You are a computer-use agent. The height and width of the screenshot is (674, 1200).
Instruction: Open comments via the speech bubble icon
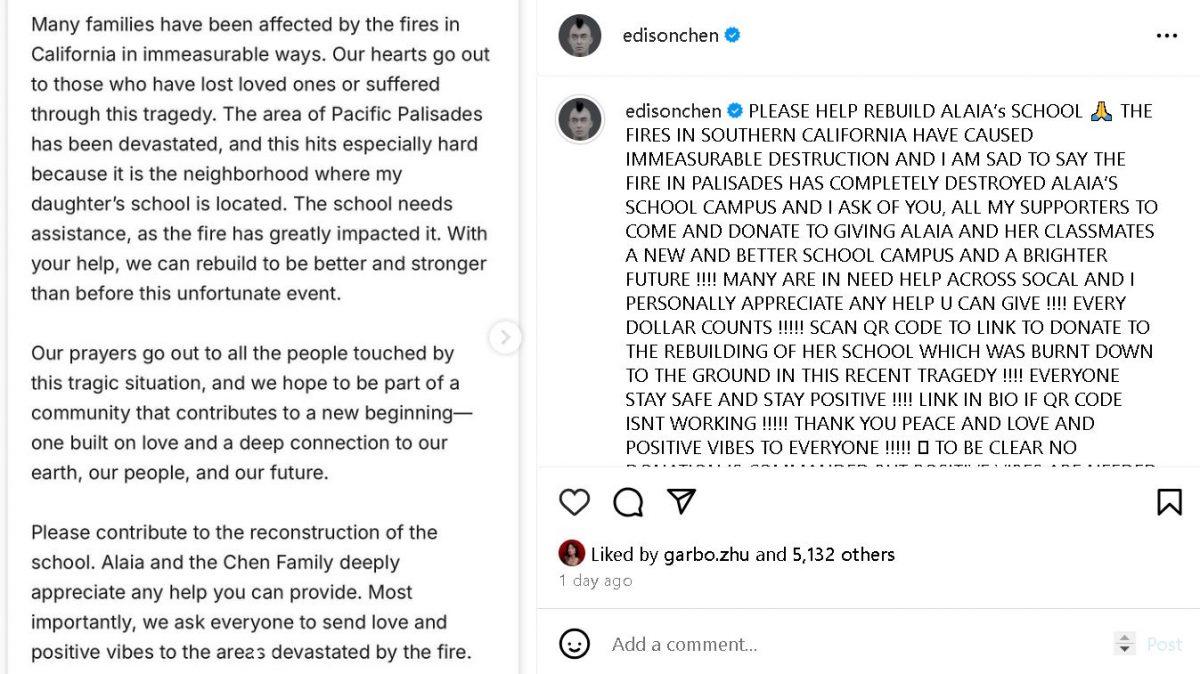[628, 502]
